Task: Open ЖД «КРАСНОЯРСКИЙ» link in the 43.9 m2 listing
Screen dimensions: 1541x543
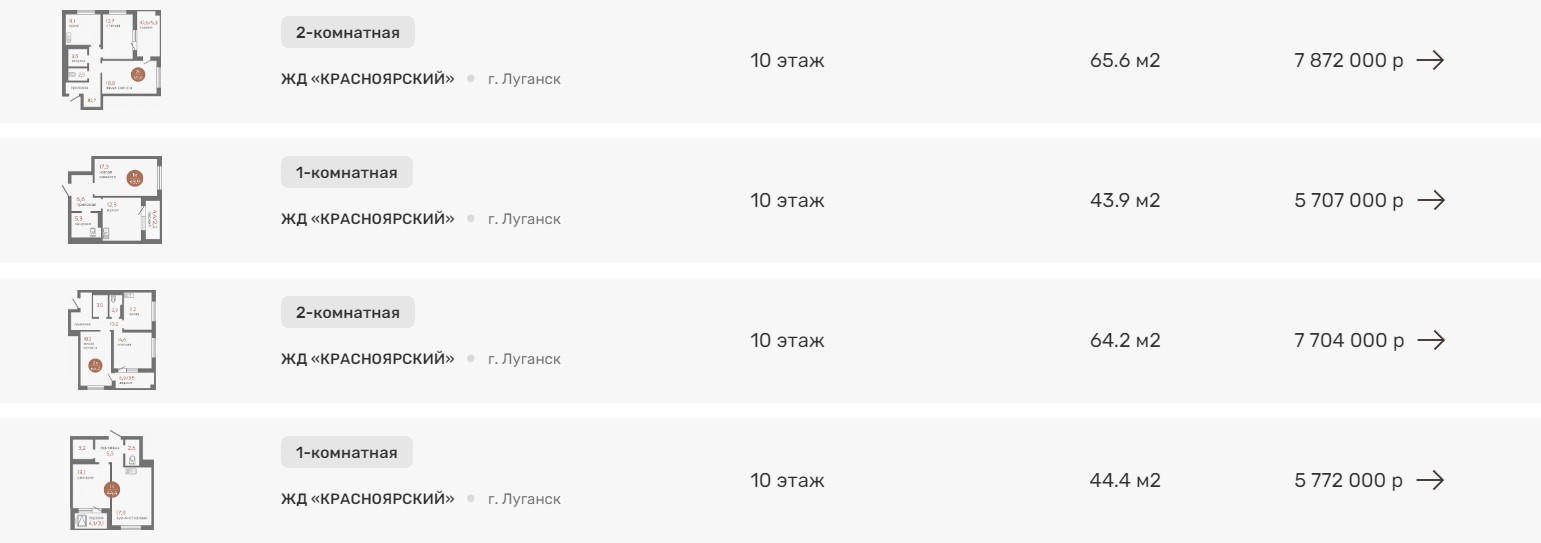Action: click(367, 219)
